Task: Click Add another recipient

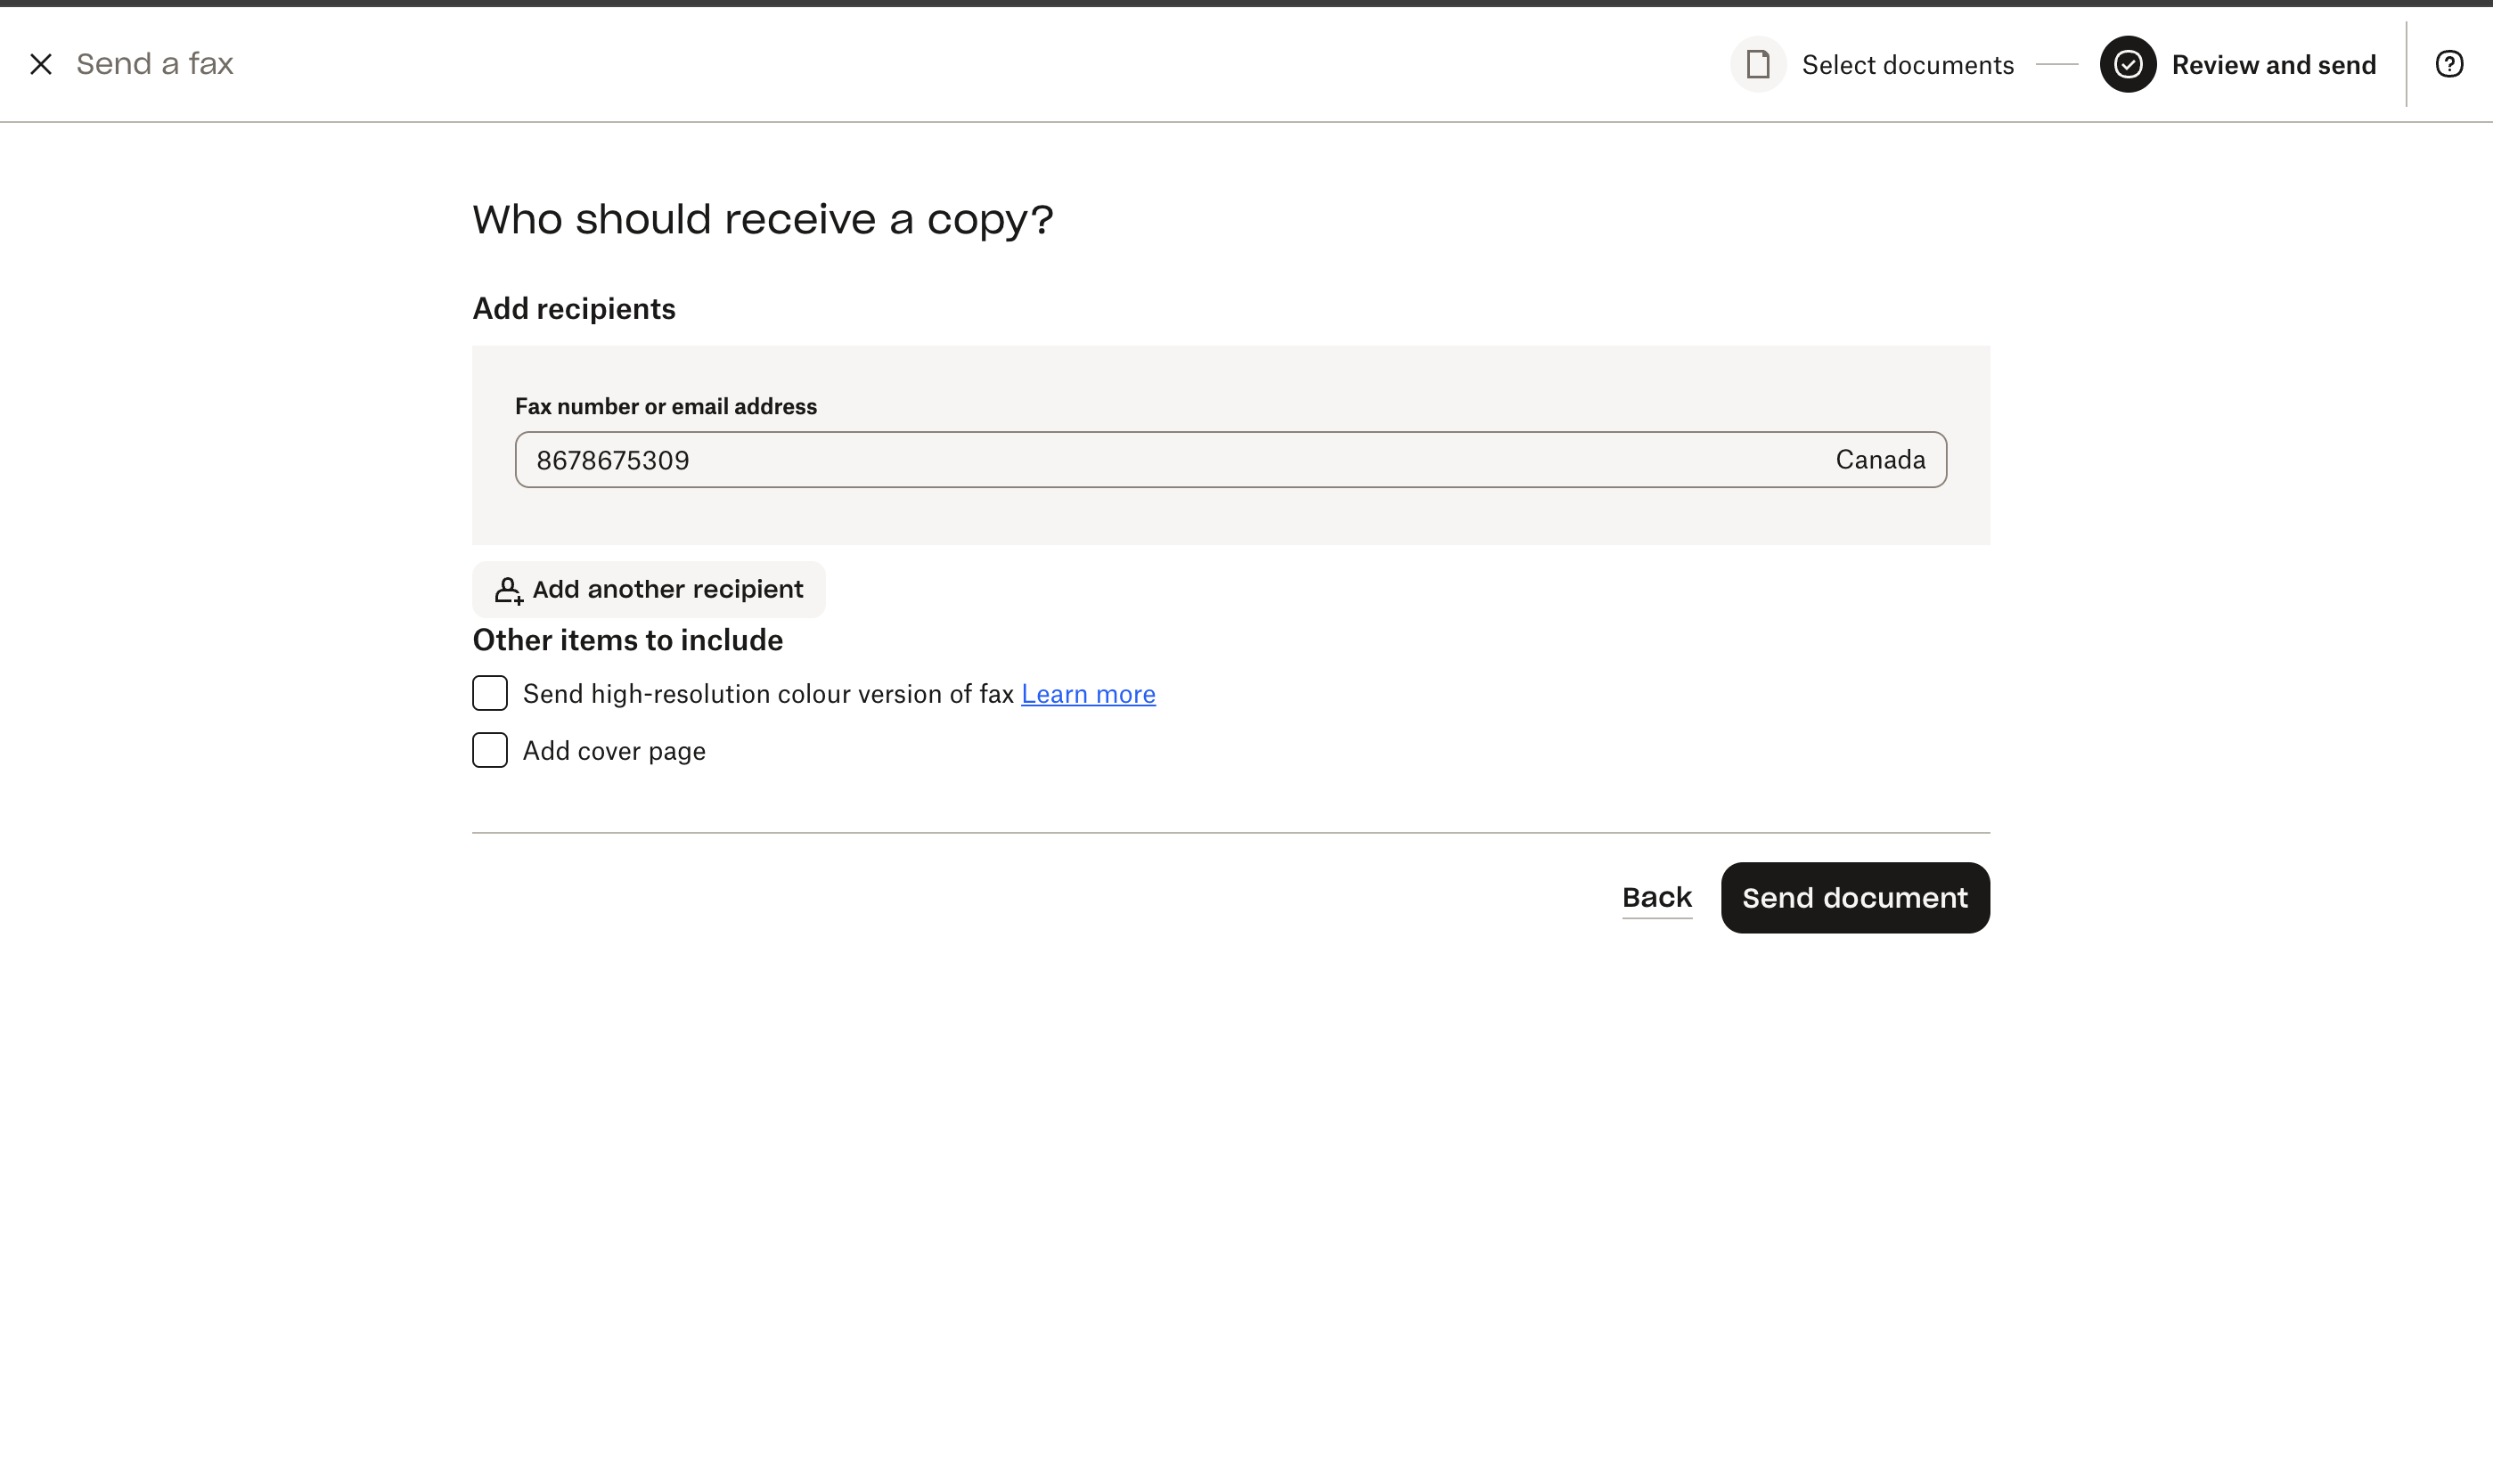Action: click(648, 589)
